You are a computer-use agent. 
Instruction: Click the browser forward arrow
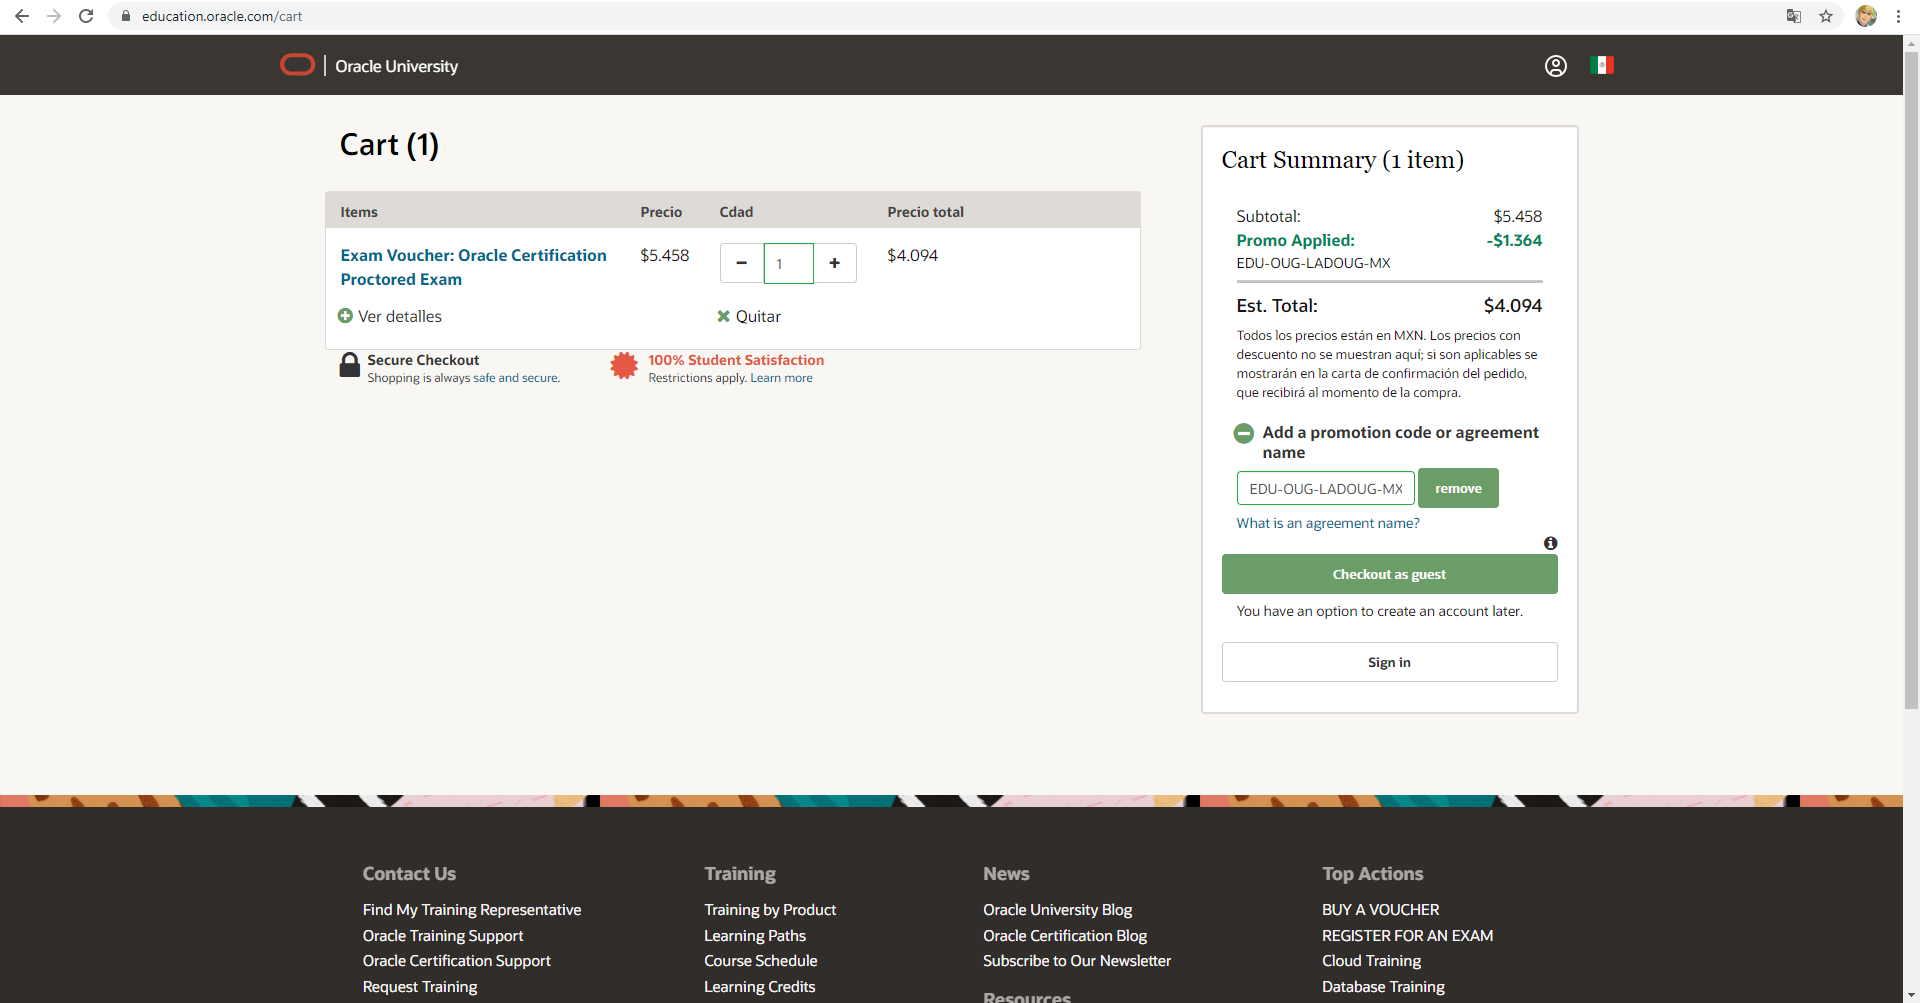coord(54,16)
